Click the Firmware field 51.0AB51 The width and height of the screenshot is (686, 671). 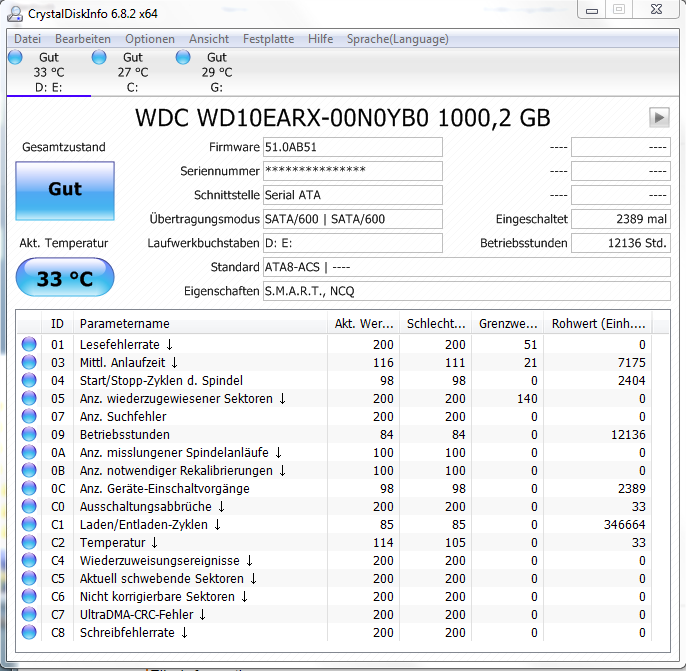(x=353, y=147)
